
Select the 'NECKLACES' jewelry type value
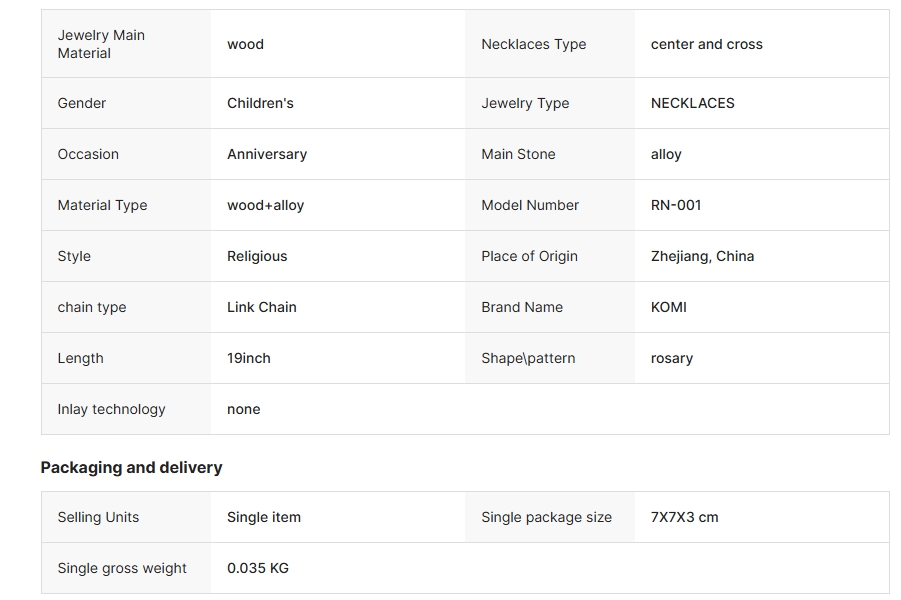[x=692, y=103]
